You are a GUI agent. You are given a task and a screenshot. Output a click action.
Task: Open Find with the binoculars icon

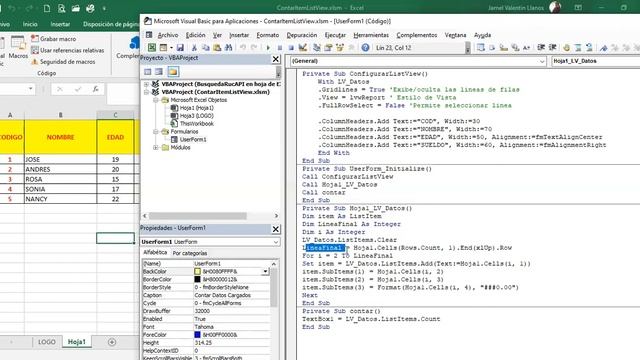point(229,48)
